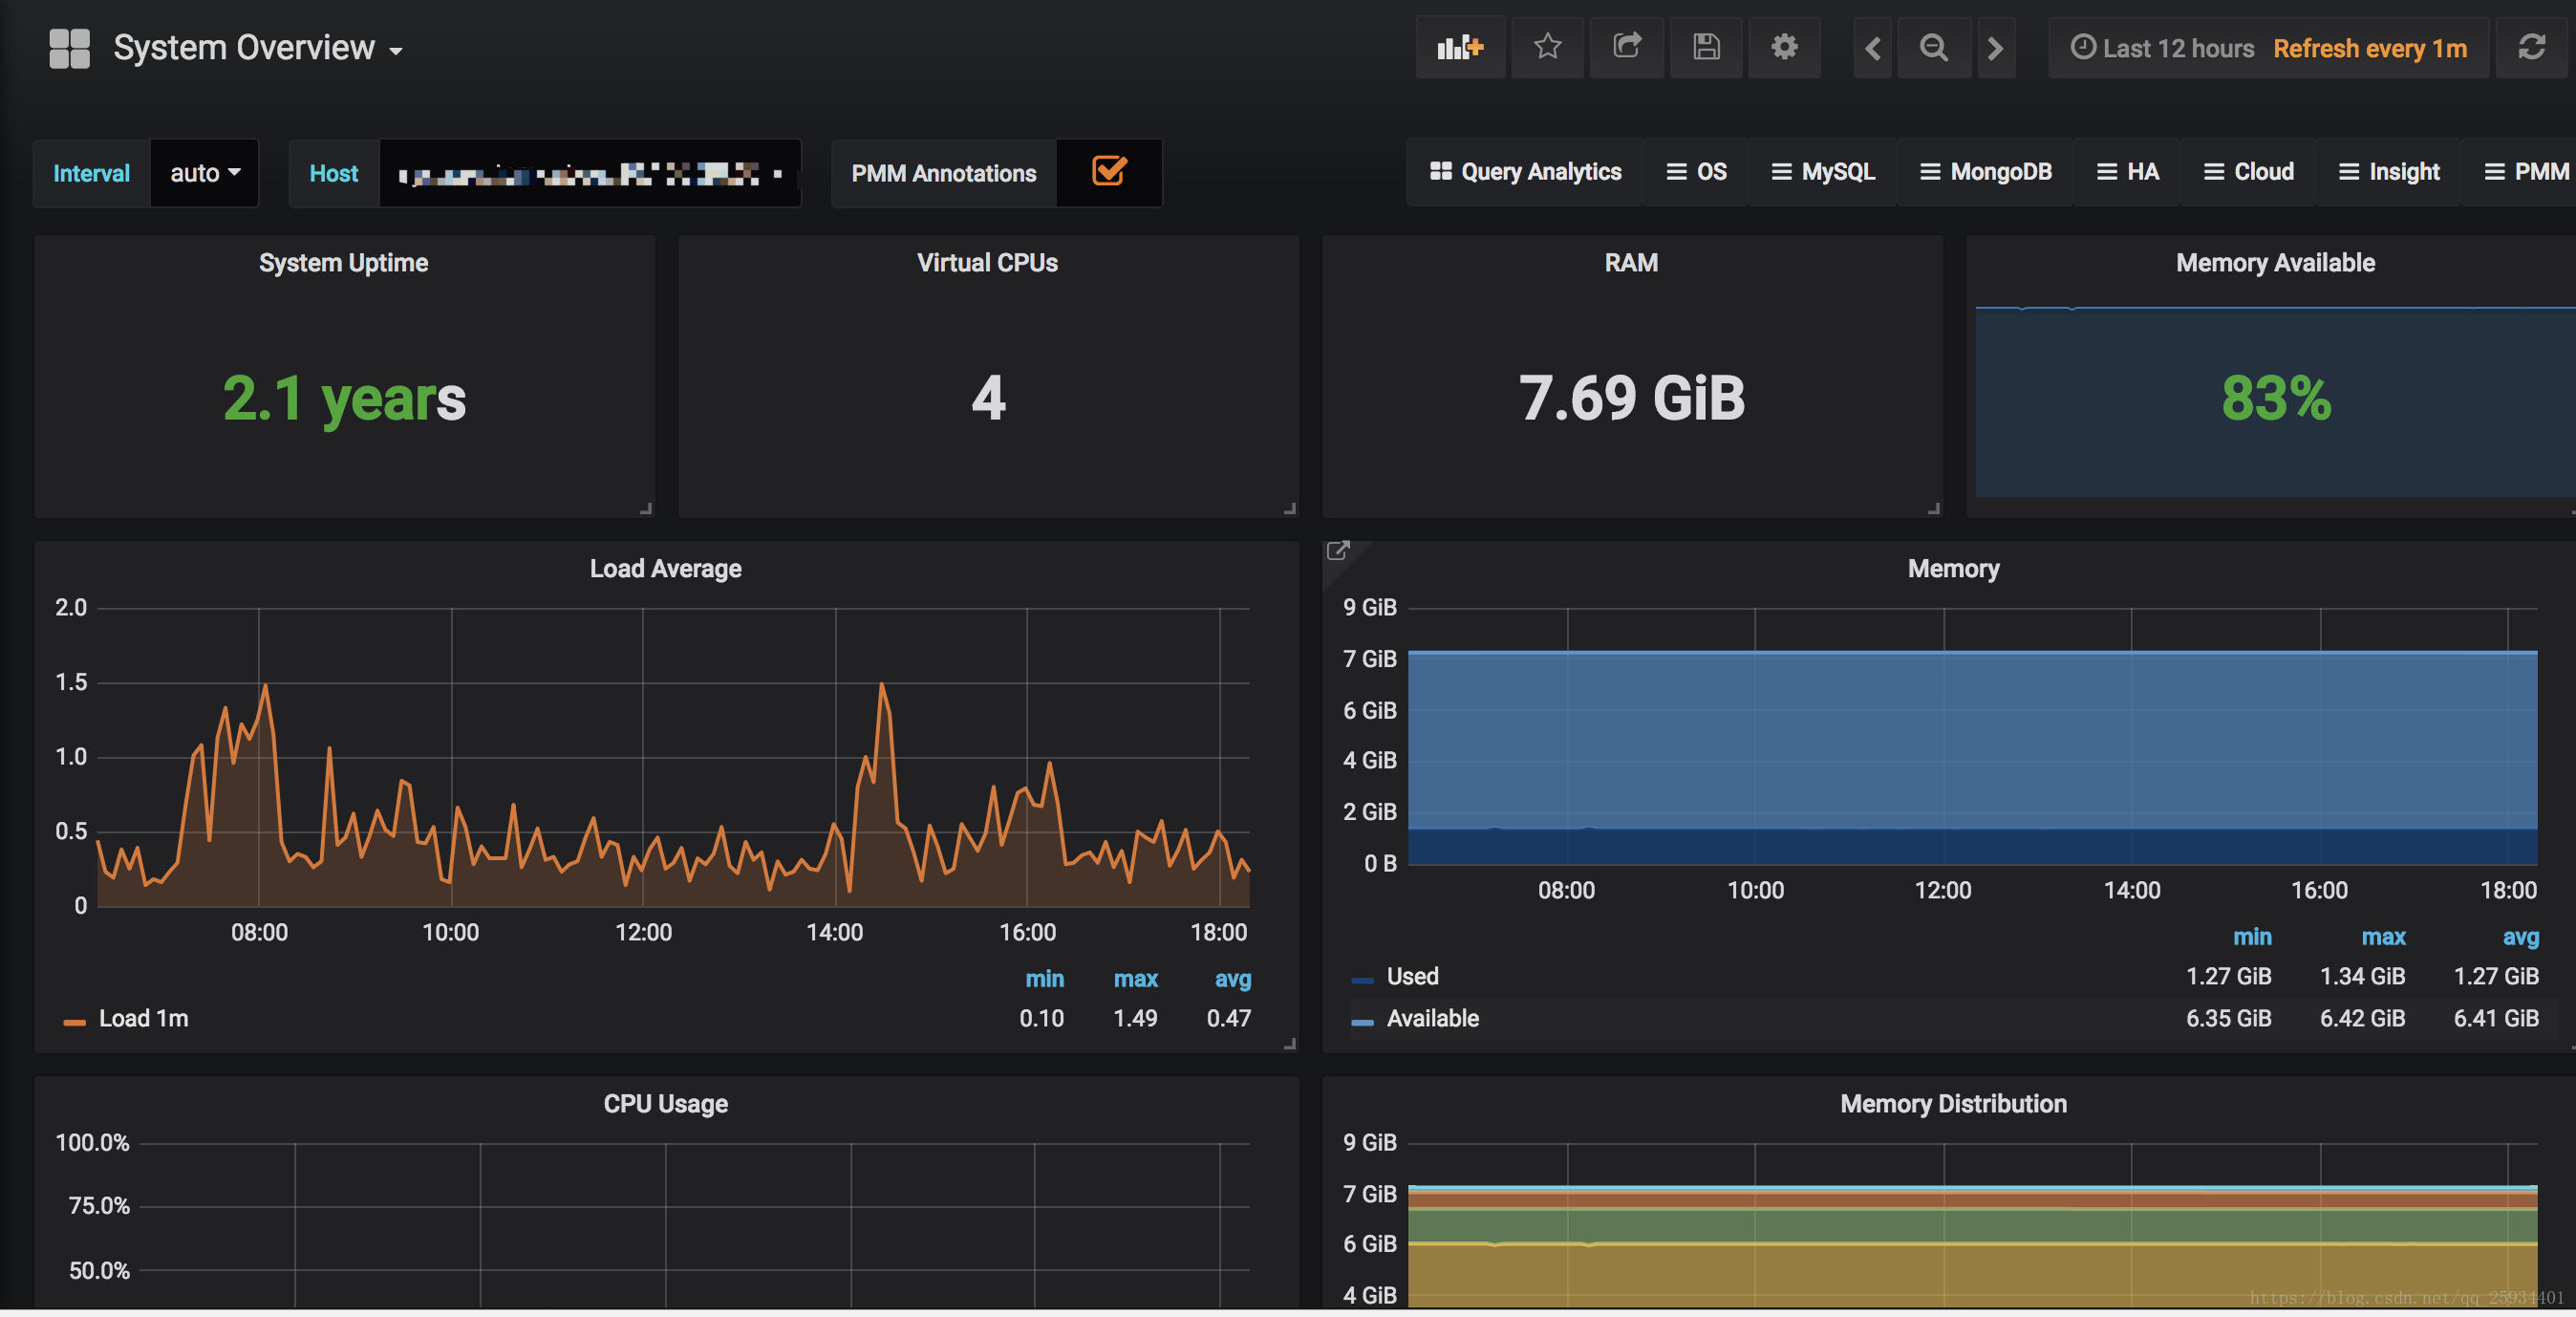Open the MySQL menu
The height and width of the screenshot is (1317, 2576).
pos(1823,172)
